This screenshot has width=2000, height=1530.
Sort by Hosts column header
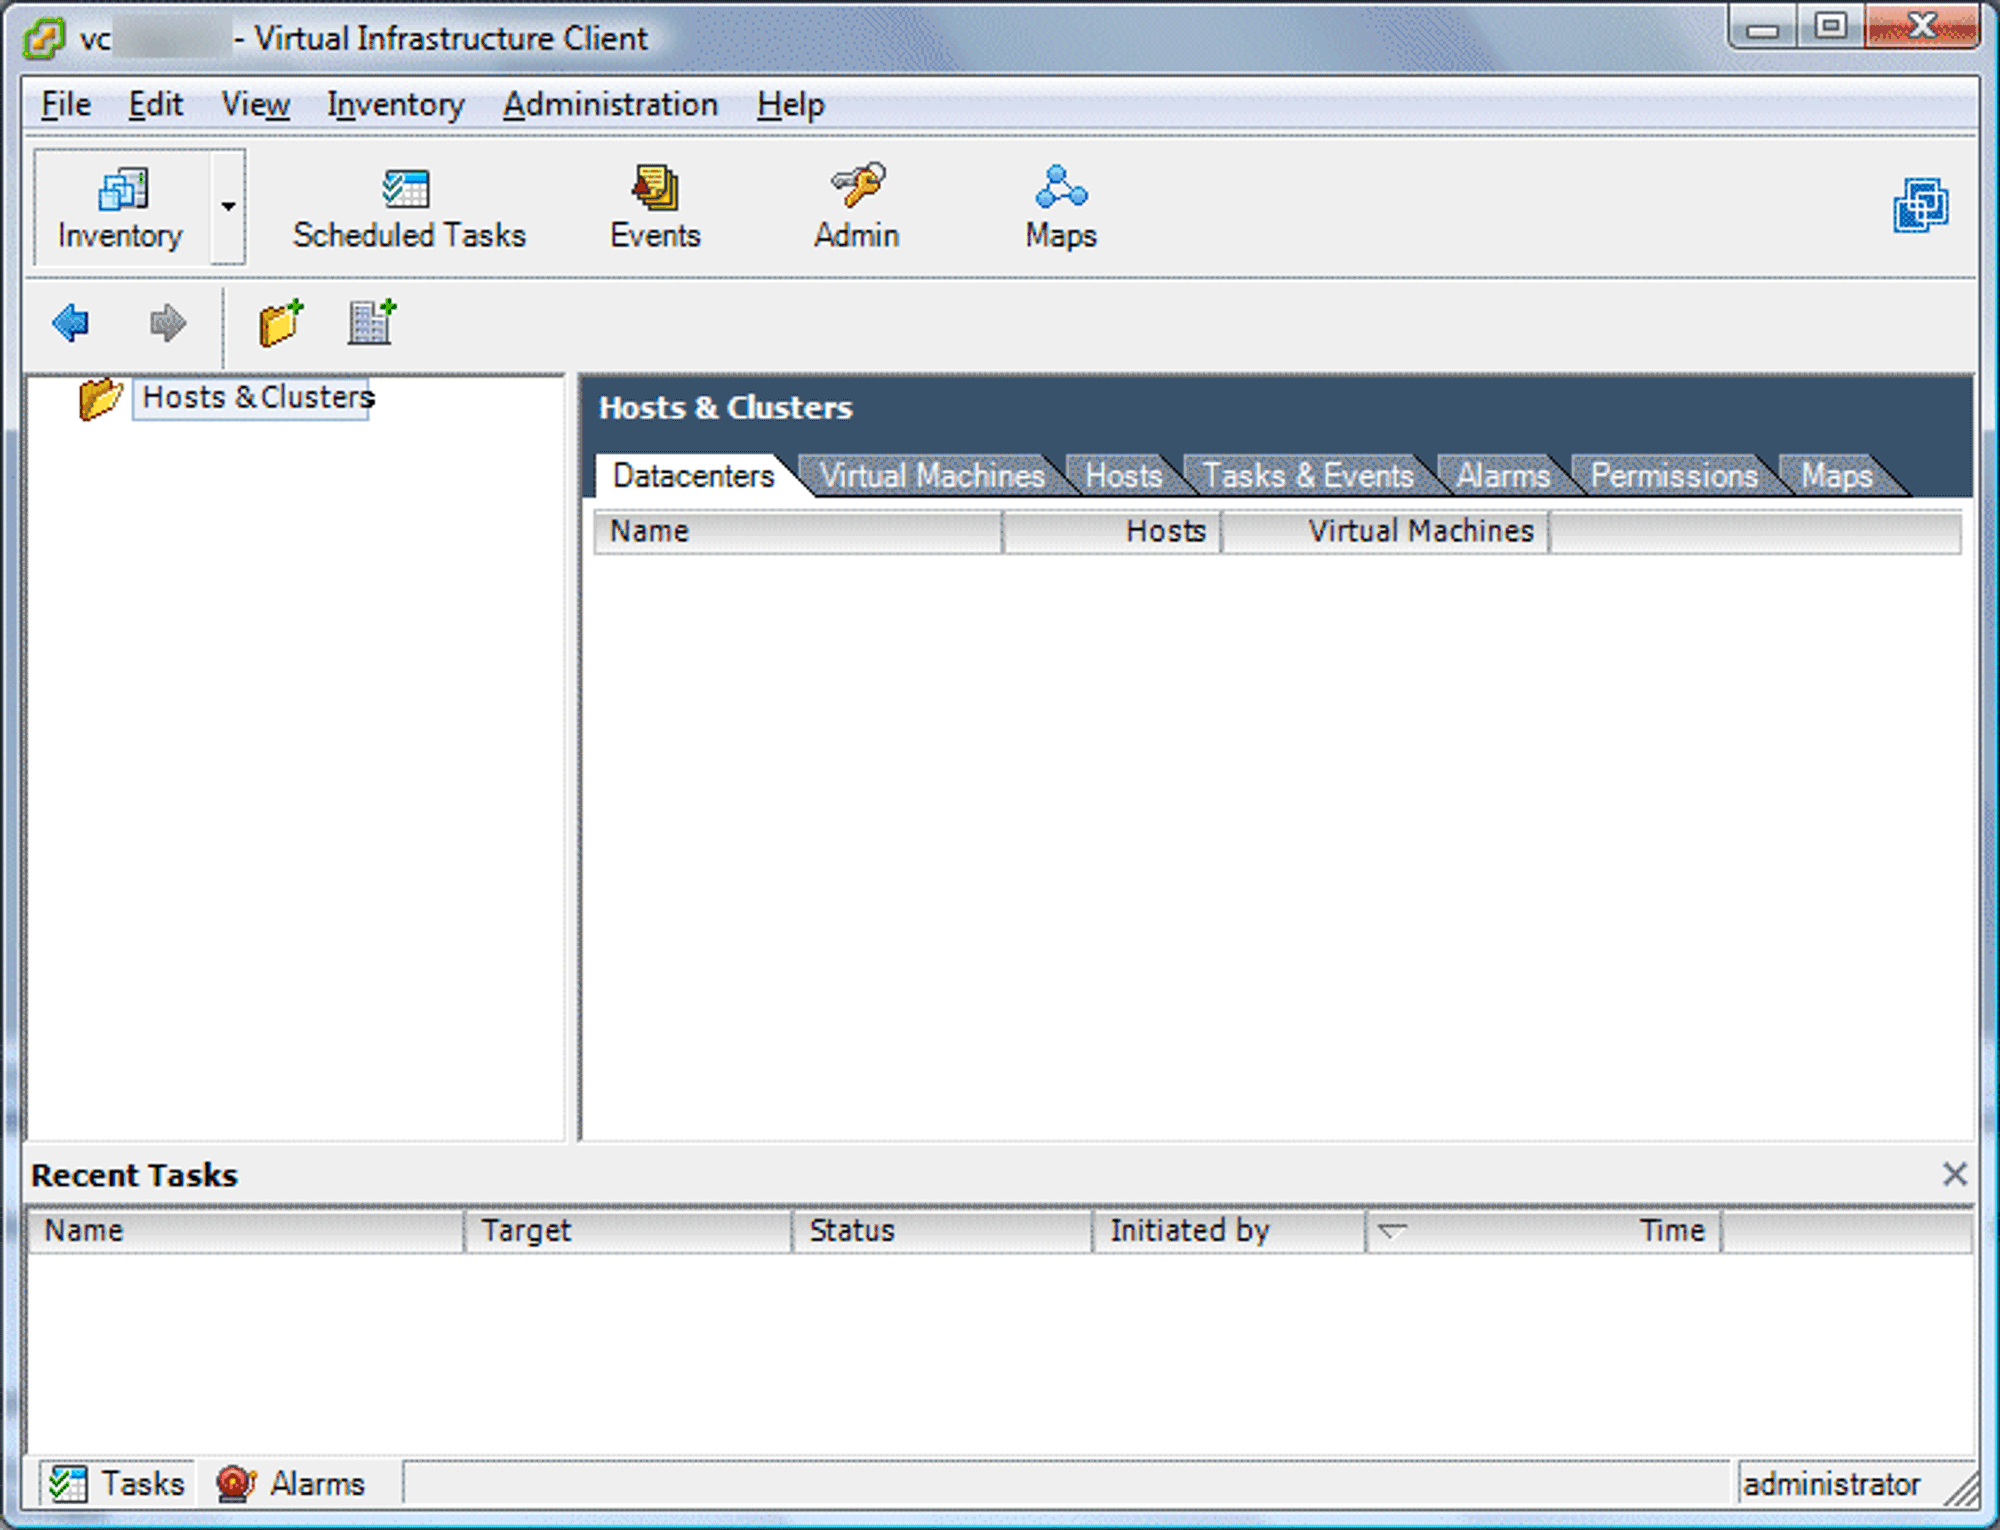point(1112,531)
